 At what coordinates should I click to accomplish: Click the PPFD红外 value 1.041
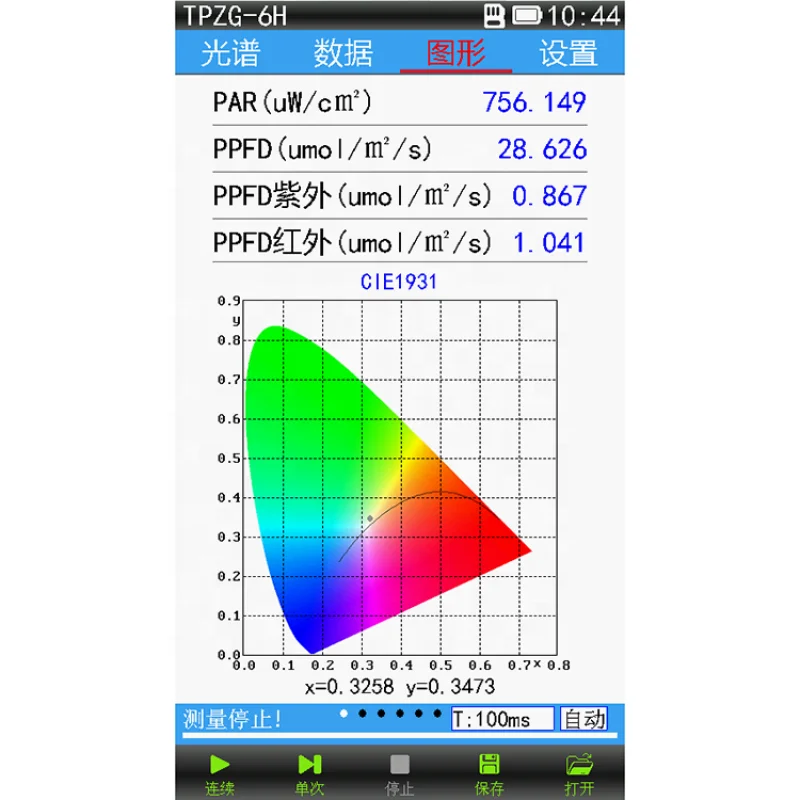point(548,243)
